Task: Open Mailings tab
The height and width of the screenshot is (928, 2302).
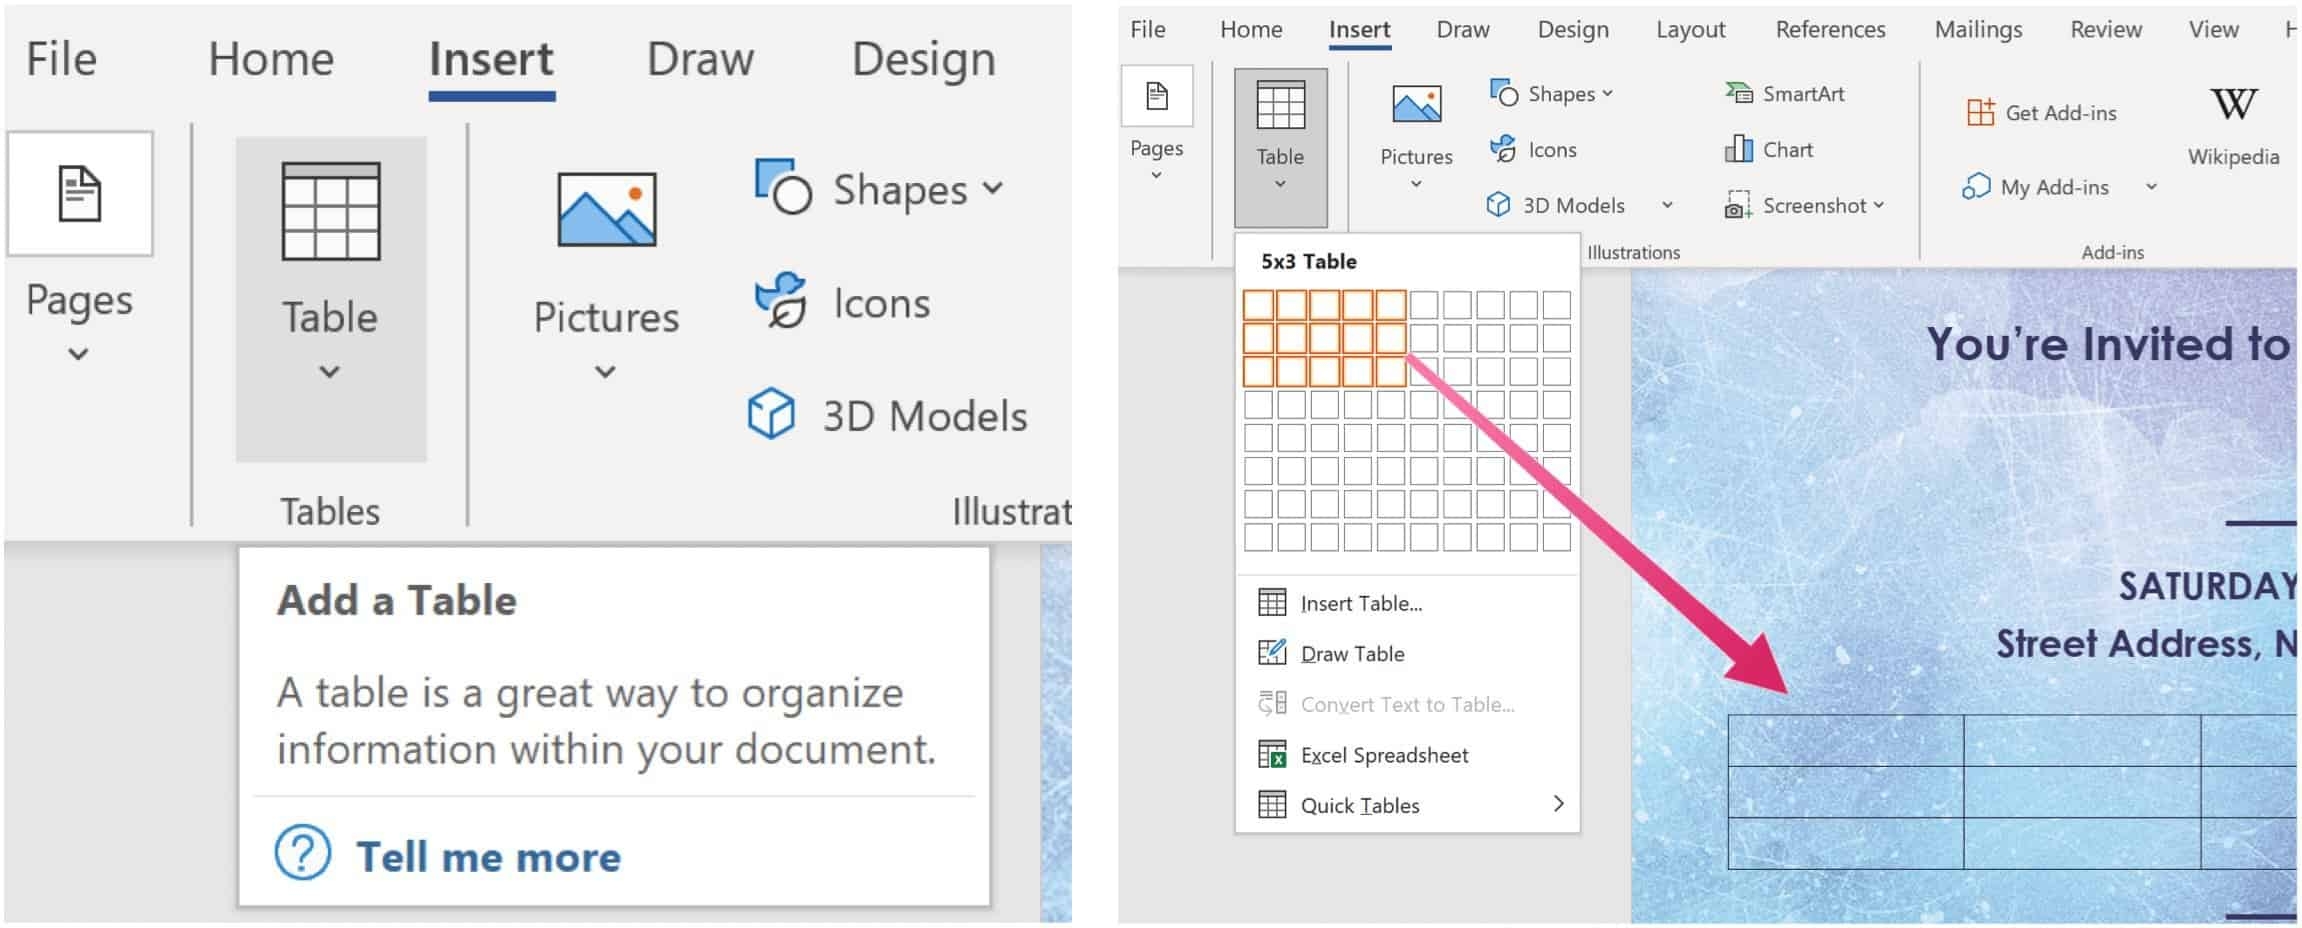Action: (1978, 30)
